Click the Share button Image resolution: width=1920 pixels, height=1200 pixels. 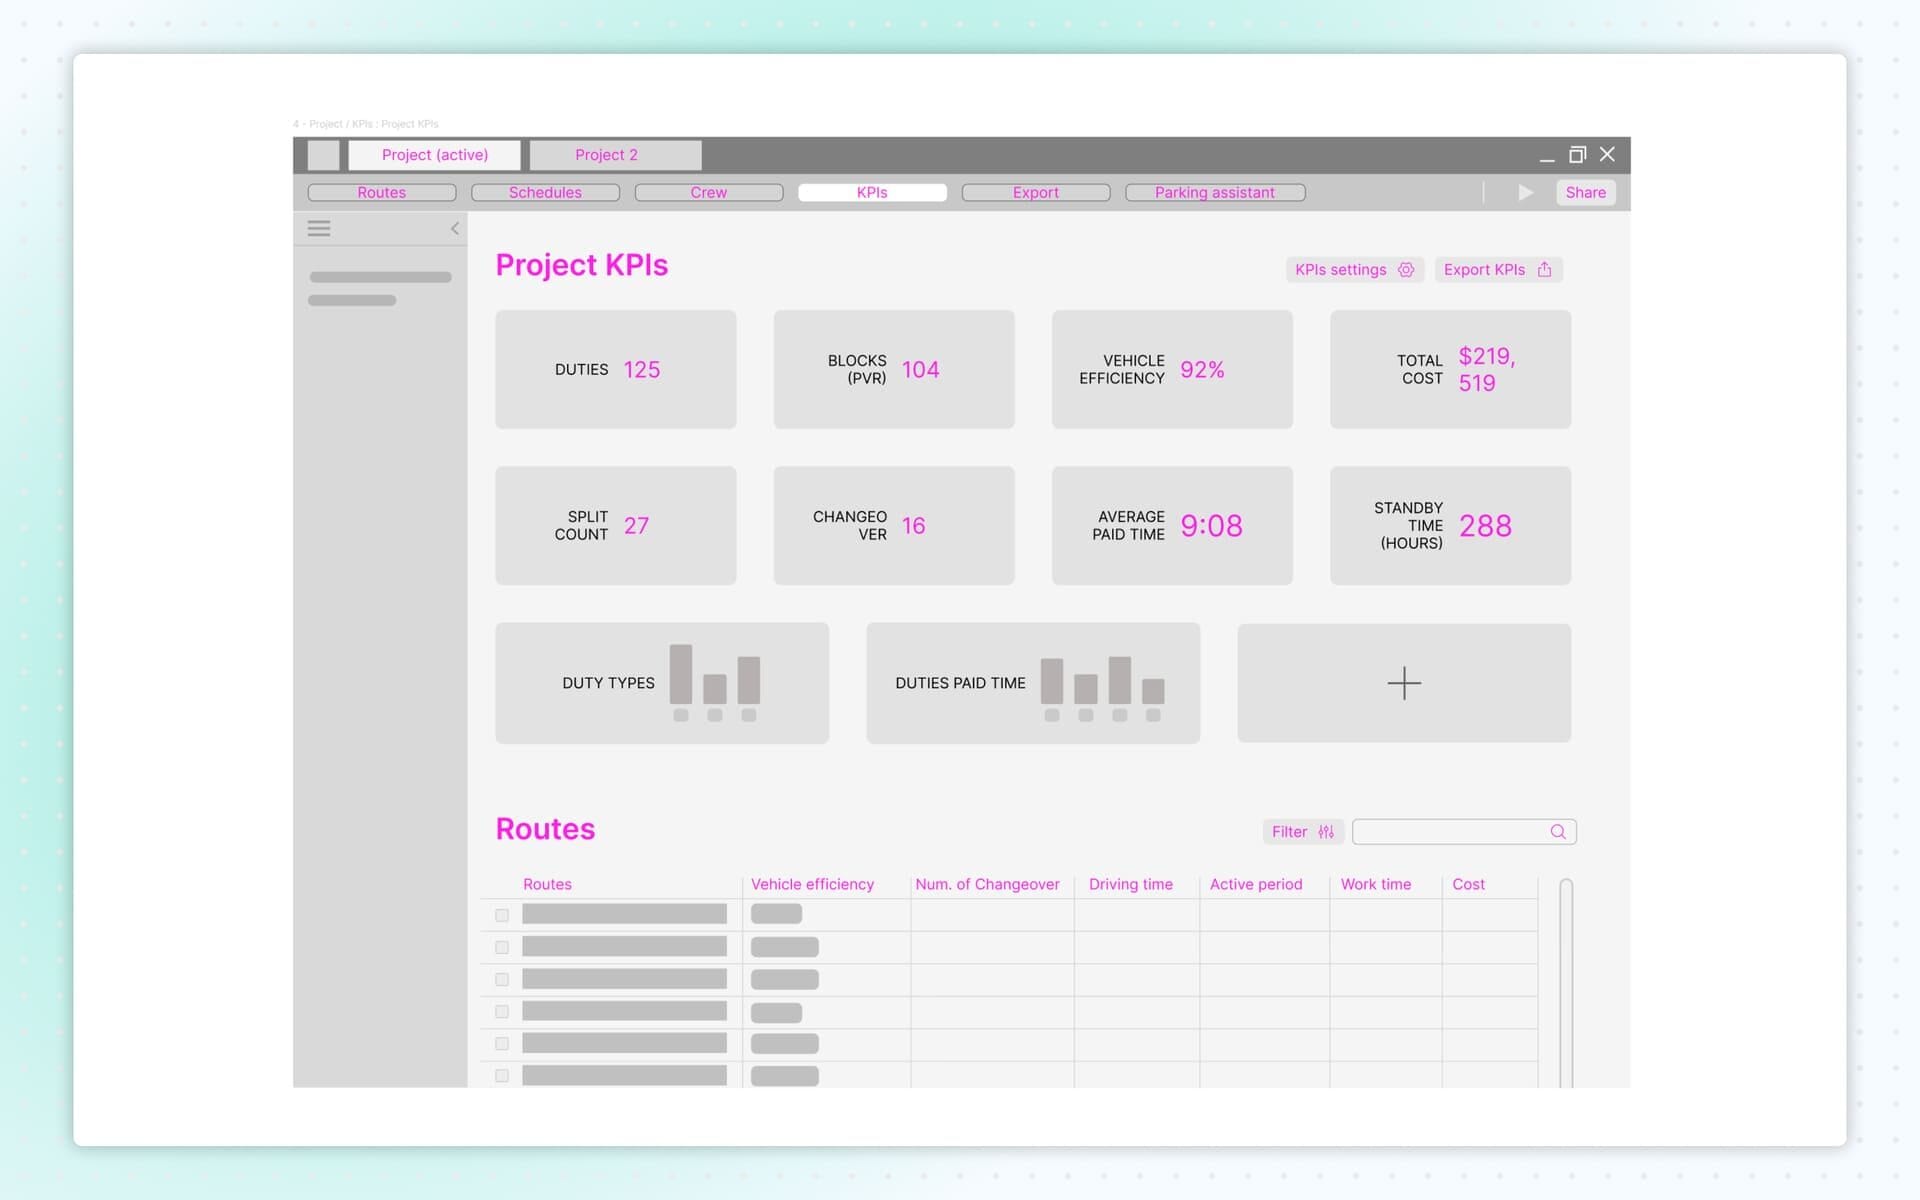1585,192
